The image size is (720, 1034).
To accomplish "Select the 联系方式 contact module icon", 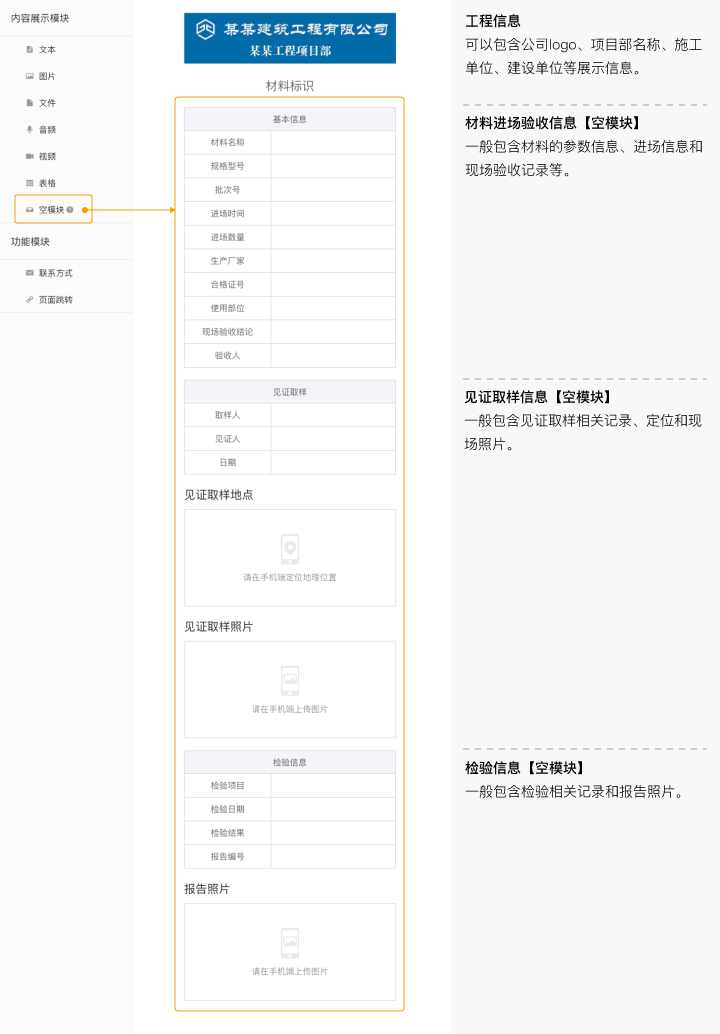I will click(29, 273).
